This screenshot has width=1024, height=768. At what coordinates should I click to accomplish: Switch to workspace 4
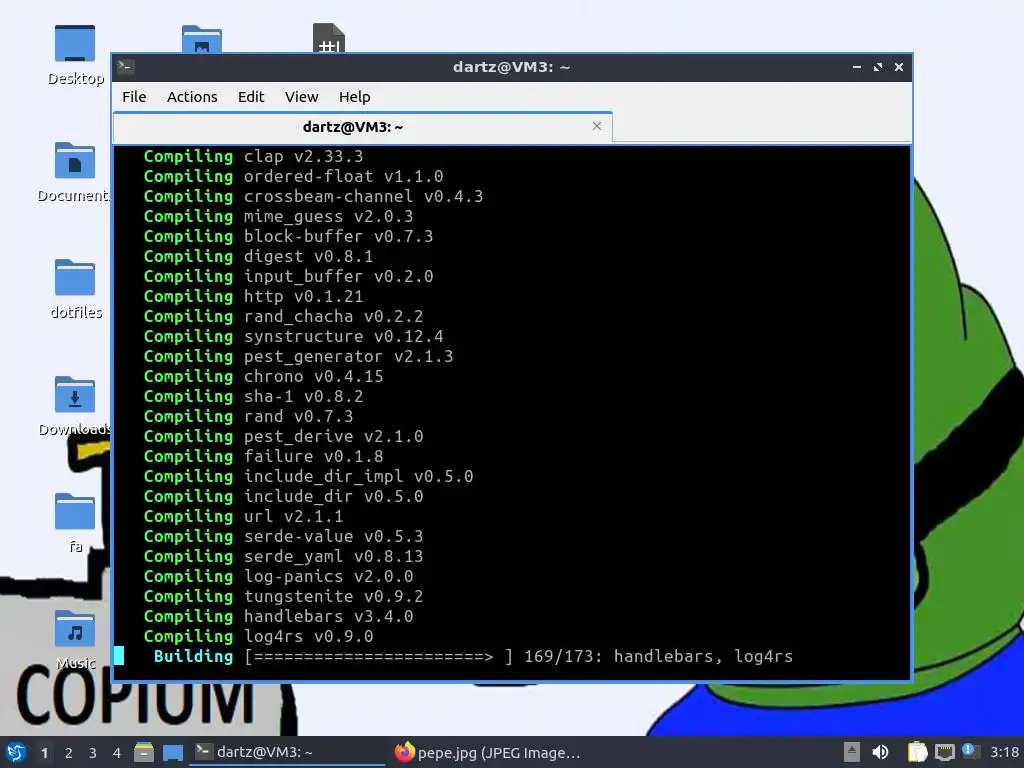[117, 753]
